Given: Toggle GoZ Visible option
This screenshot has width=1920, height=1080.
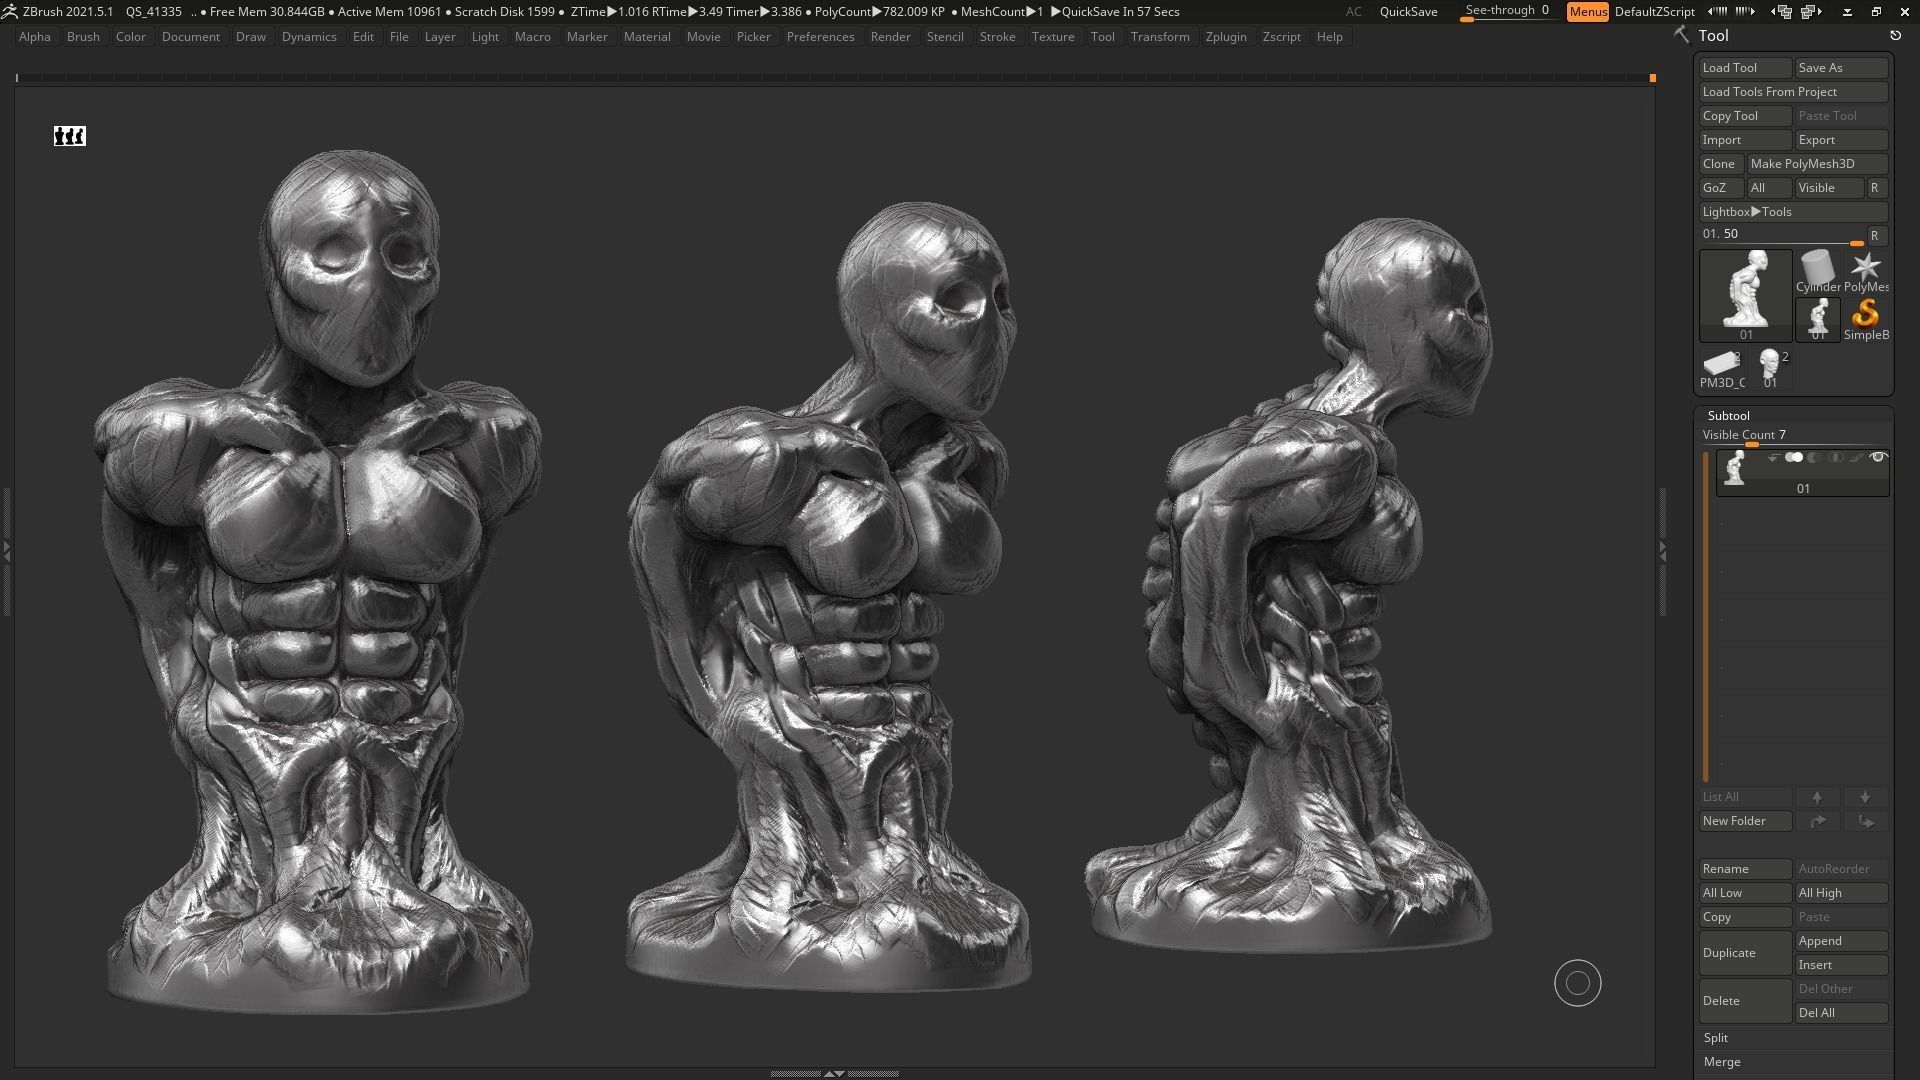Looking at the screenshot, I should 1829,188.
